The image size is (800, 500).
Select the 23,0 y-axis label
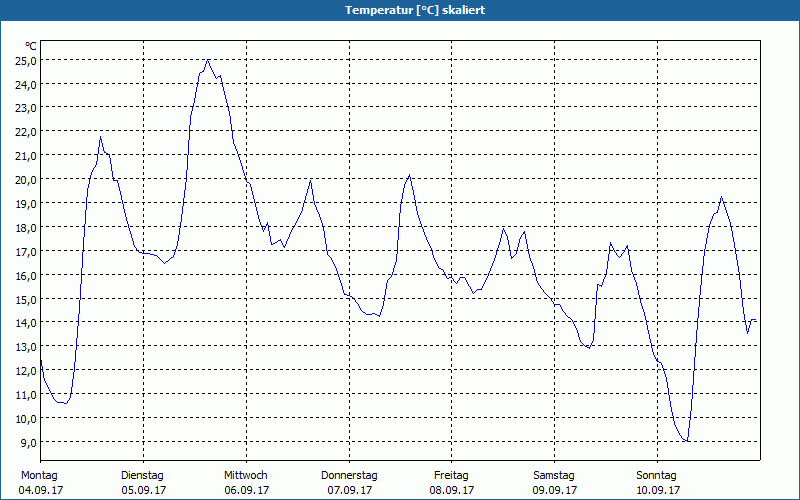26,108
